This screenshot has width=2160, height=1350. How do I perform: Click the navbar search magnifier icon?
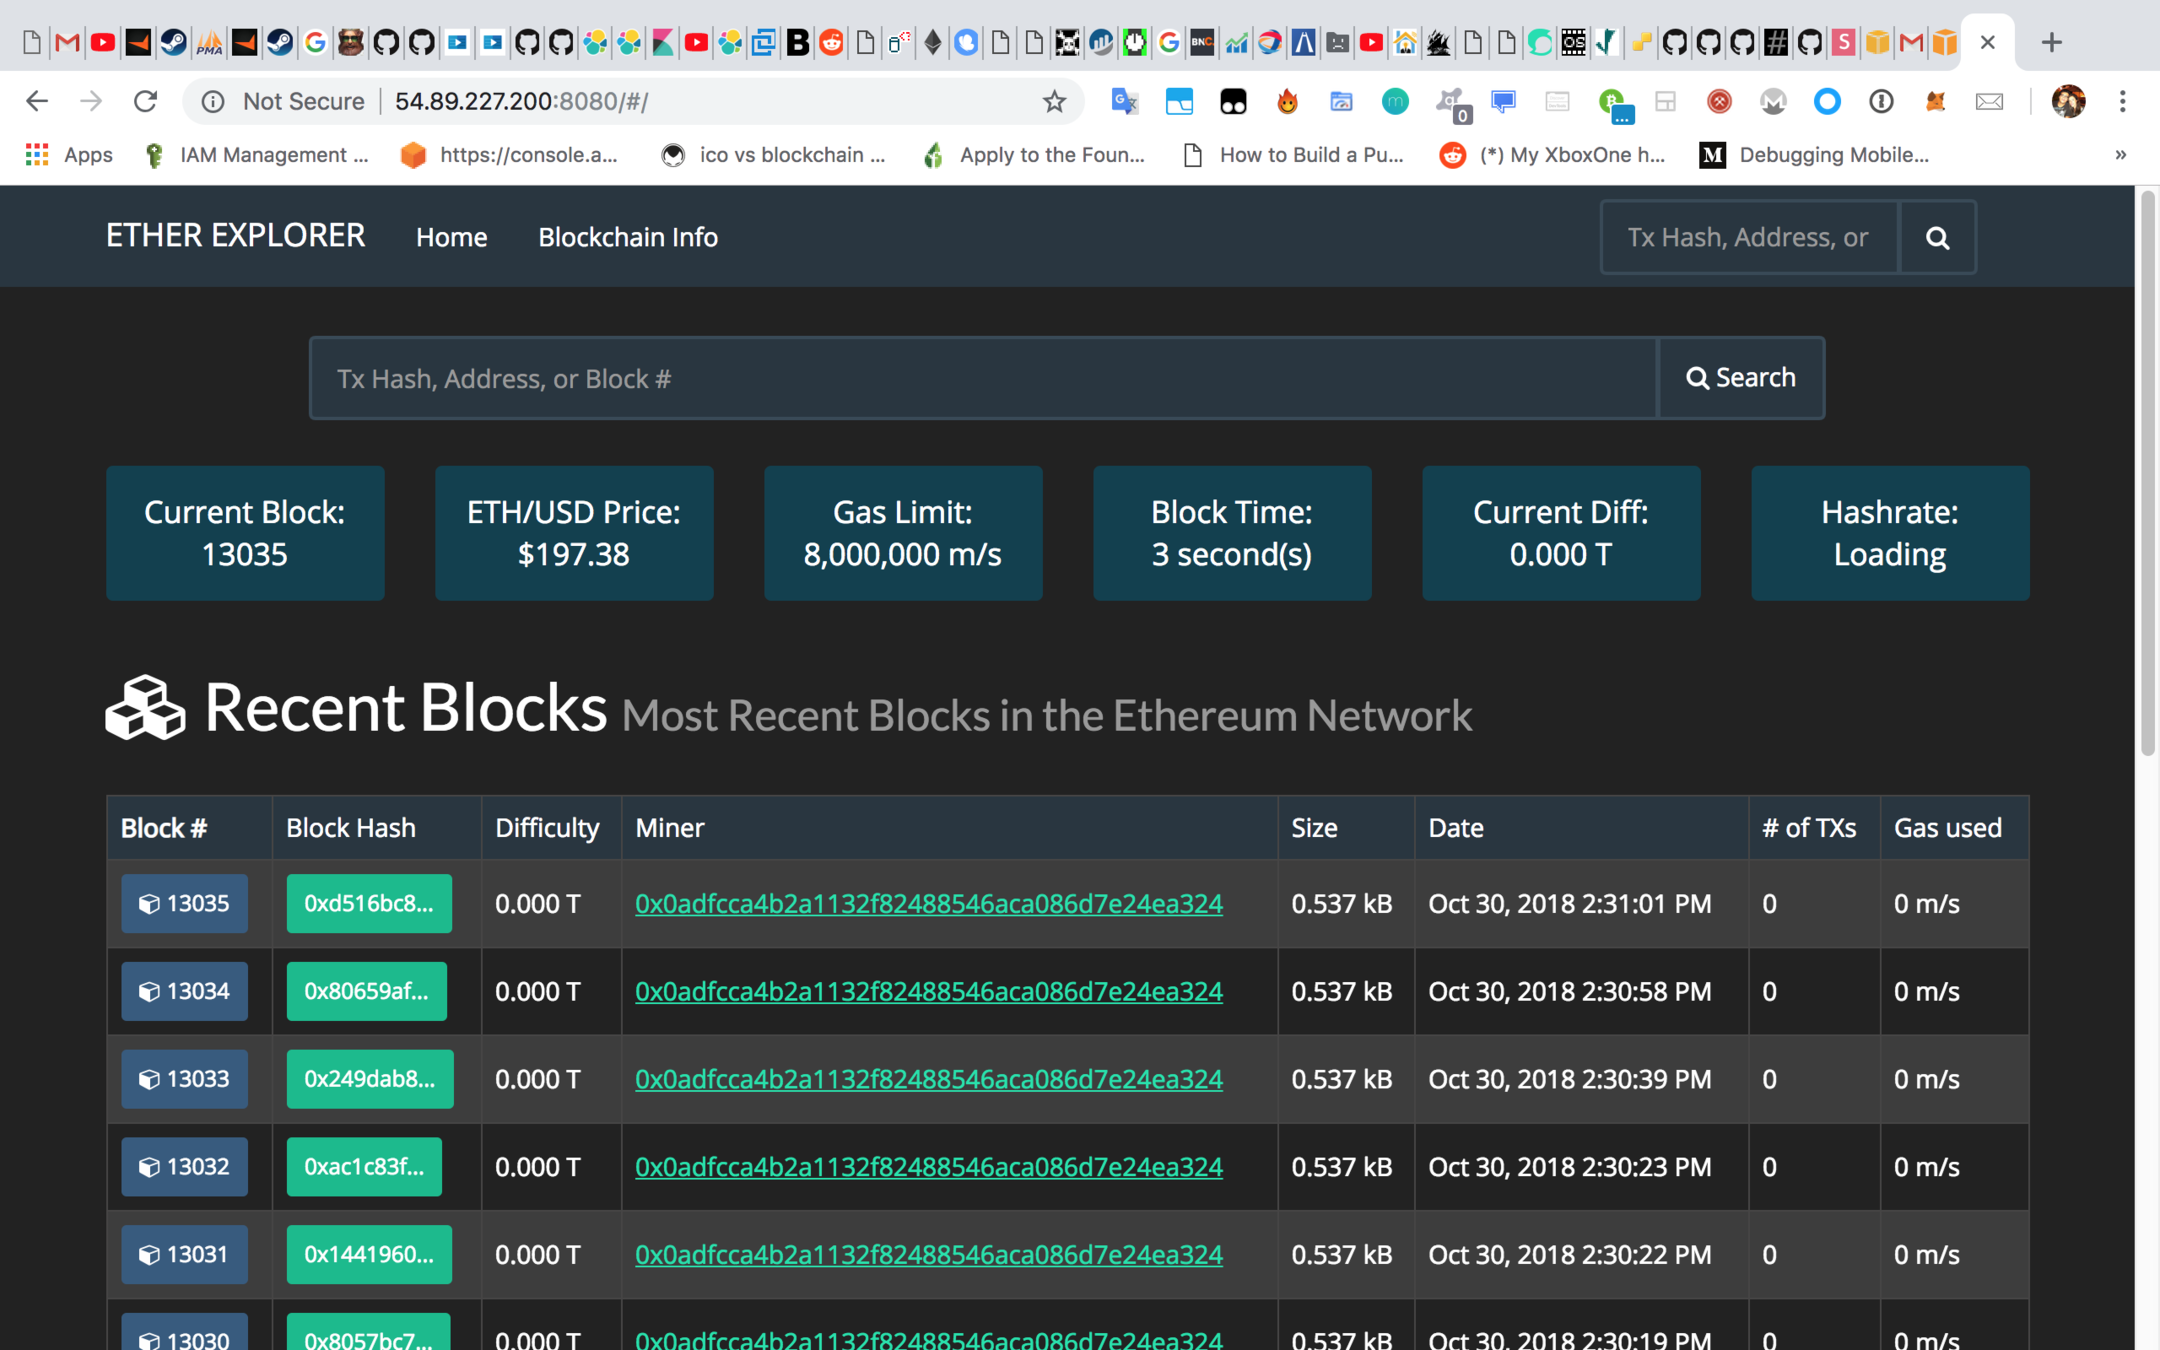point(1937,237)
